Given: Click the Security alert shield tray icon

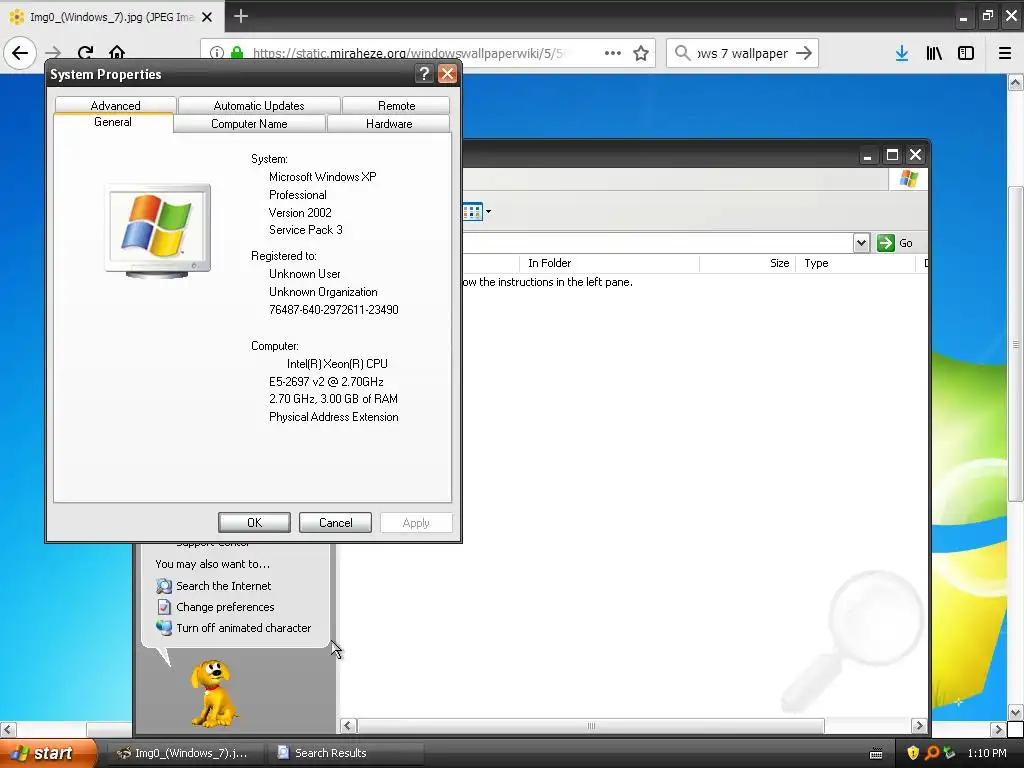Looking at the screenshot, I should click(913, 753).
